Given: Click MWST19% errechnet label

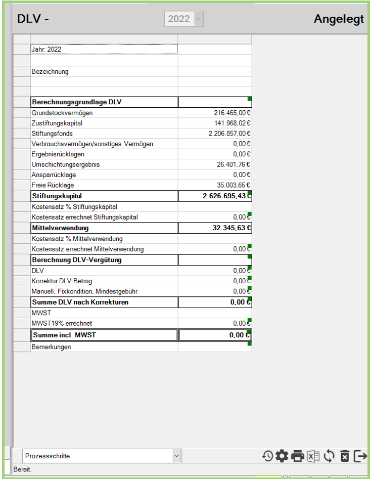Looking at the screenshot, I should [62, 323].
